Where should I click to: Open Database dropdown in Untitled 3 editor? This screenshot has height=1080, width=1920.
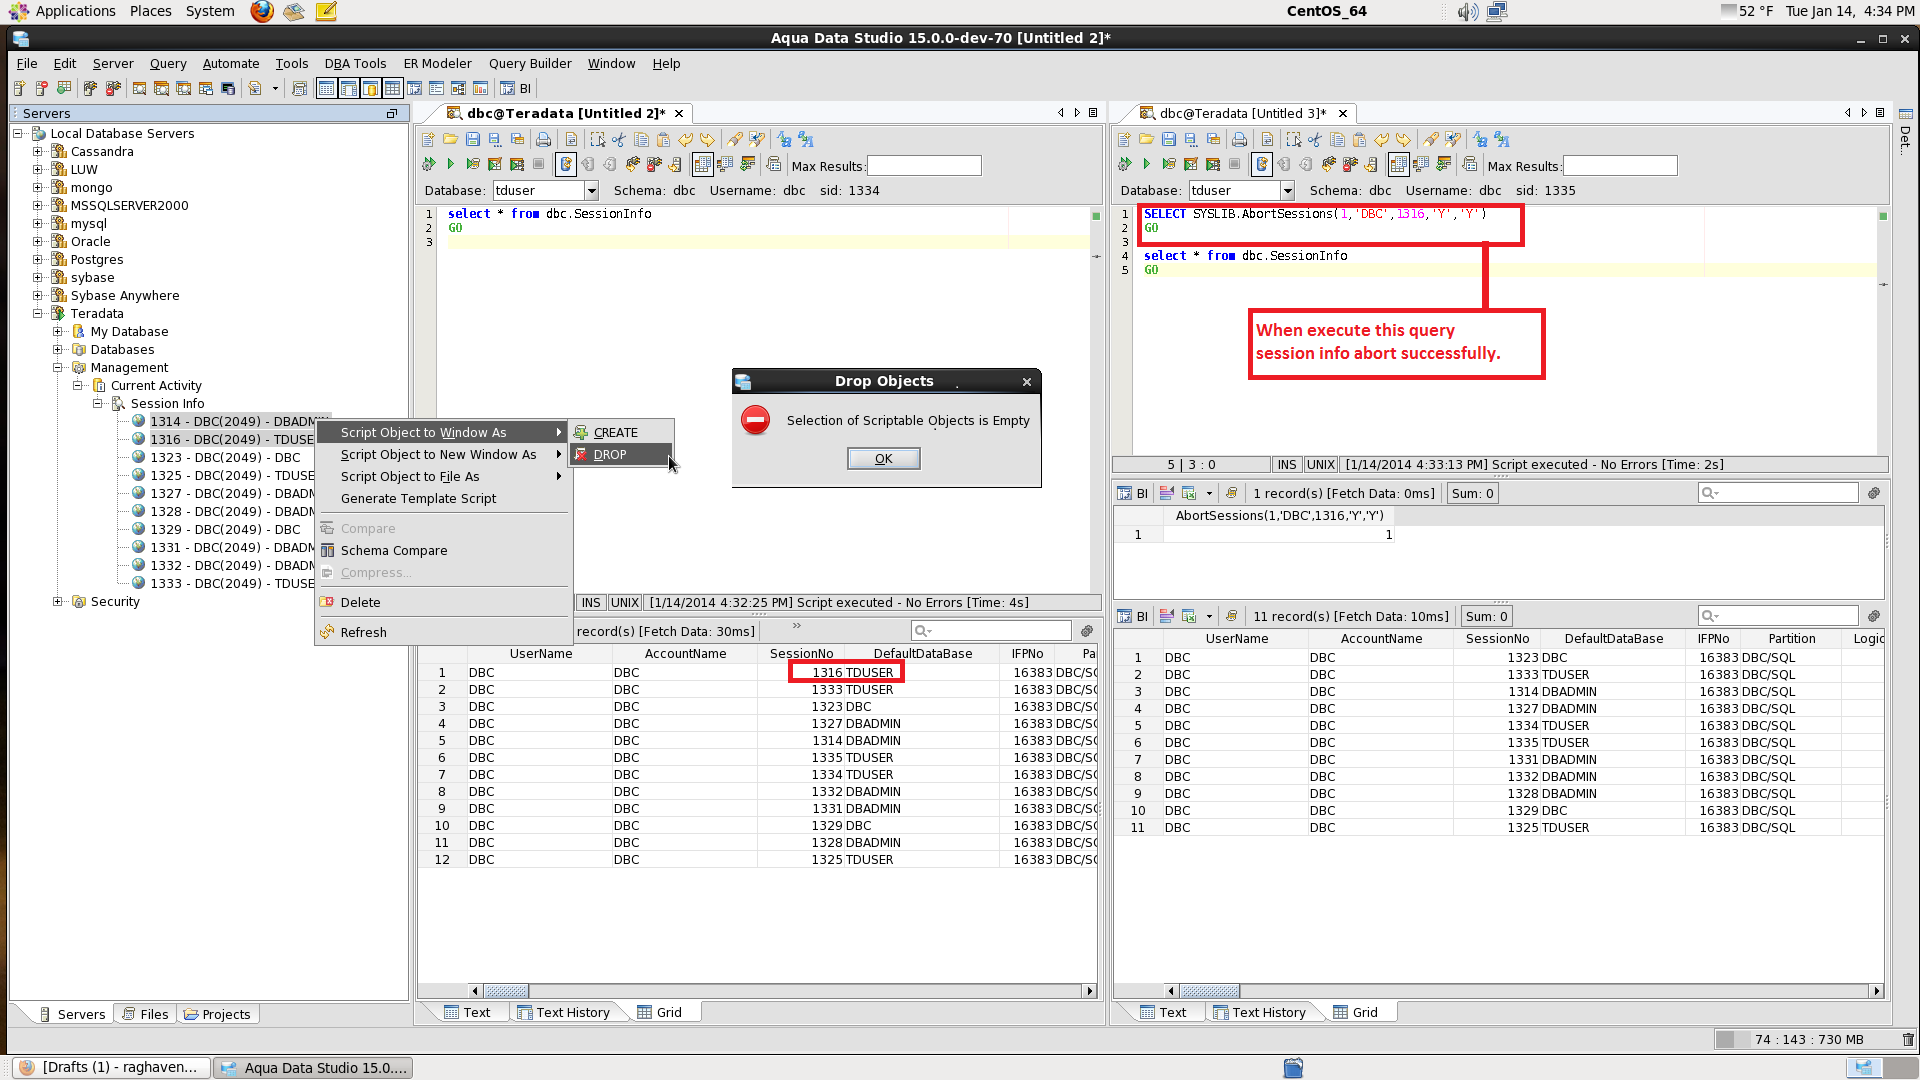click(1287, 191)
